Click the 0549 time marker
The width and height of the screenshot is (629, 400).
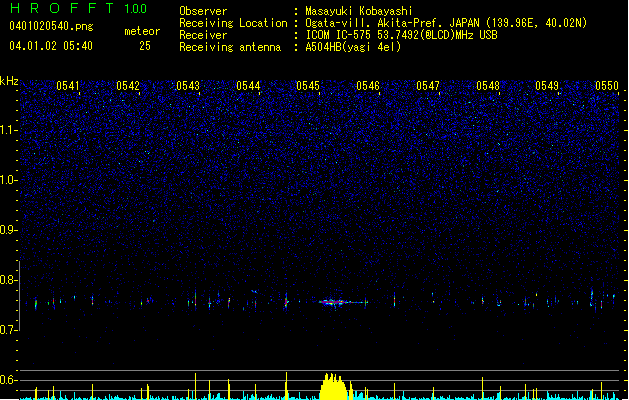tap(547, 86)
